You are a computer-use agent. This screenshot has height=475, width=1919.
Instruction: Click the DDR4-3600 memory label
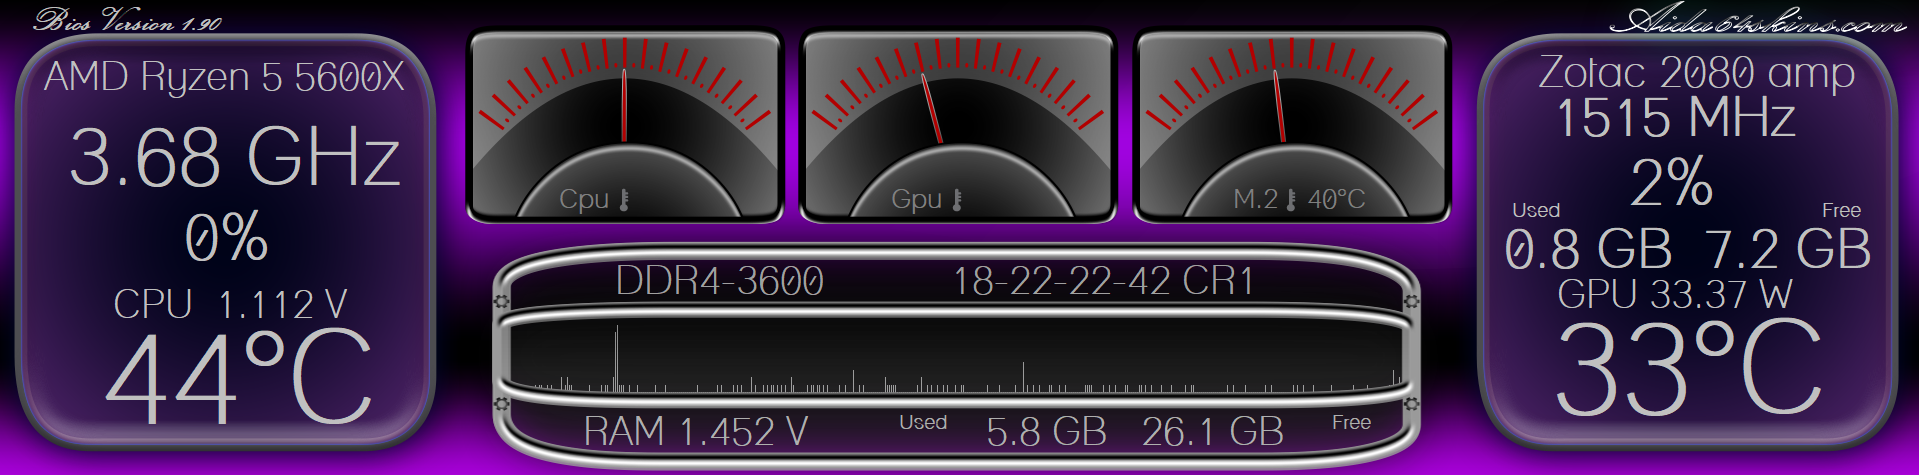pos(720,281)
